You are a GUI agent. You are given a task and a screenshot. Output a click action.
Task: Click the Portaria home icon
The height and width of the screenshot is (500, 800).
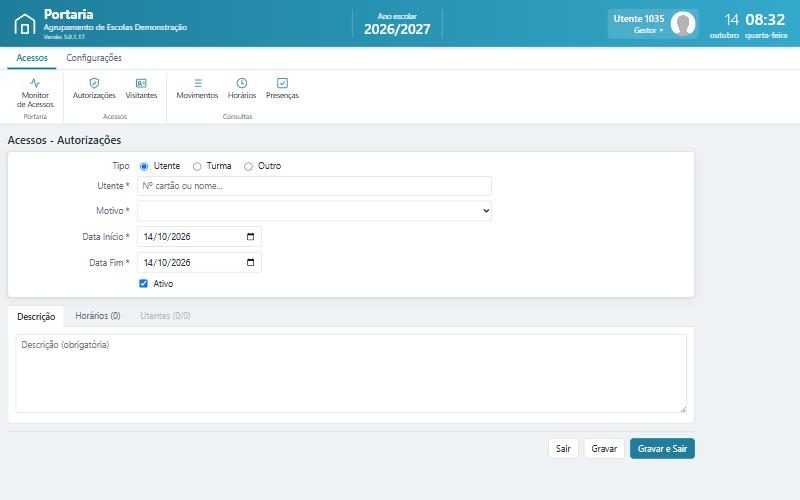[24, 24]
